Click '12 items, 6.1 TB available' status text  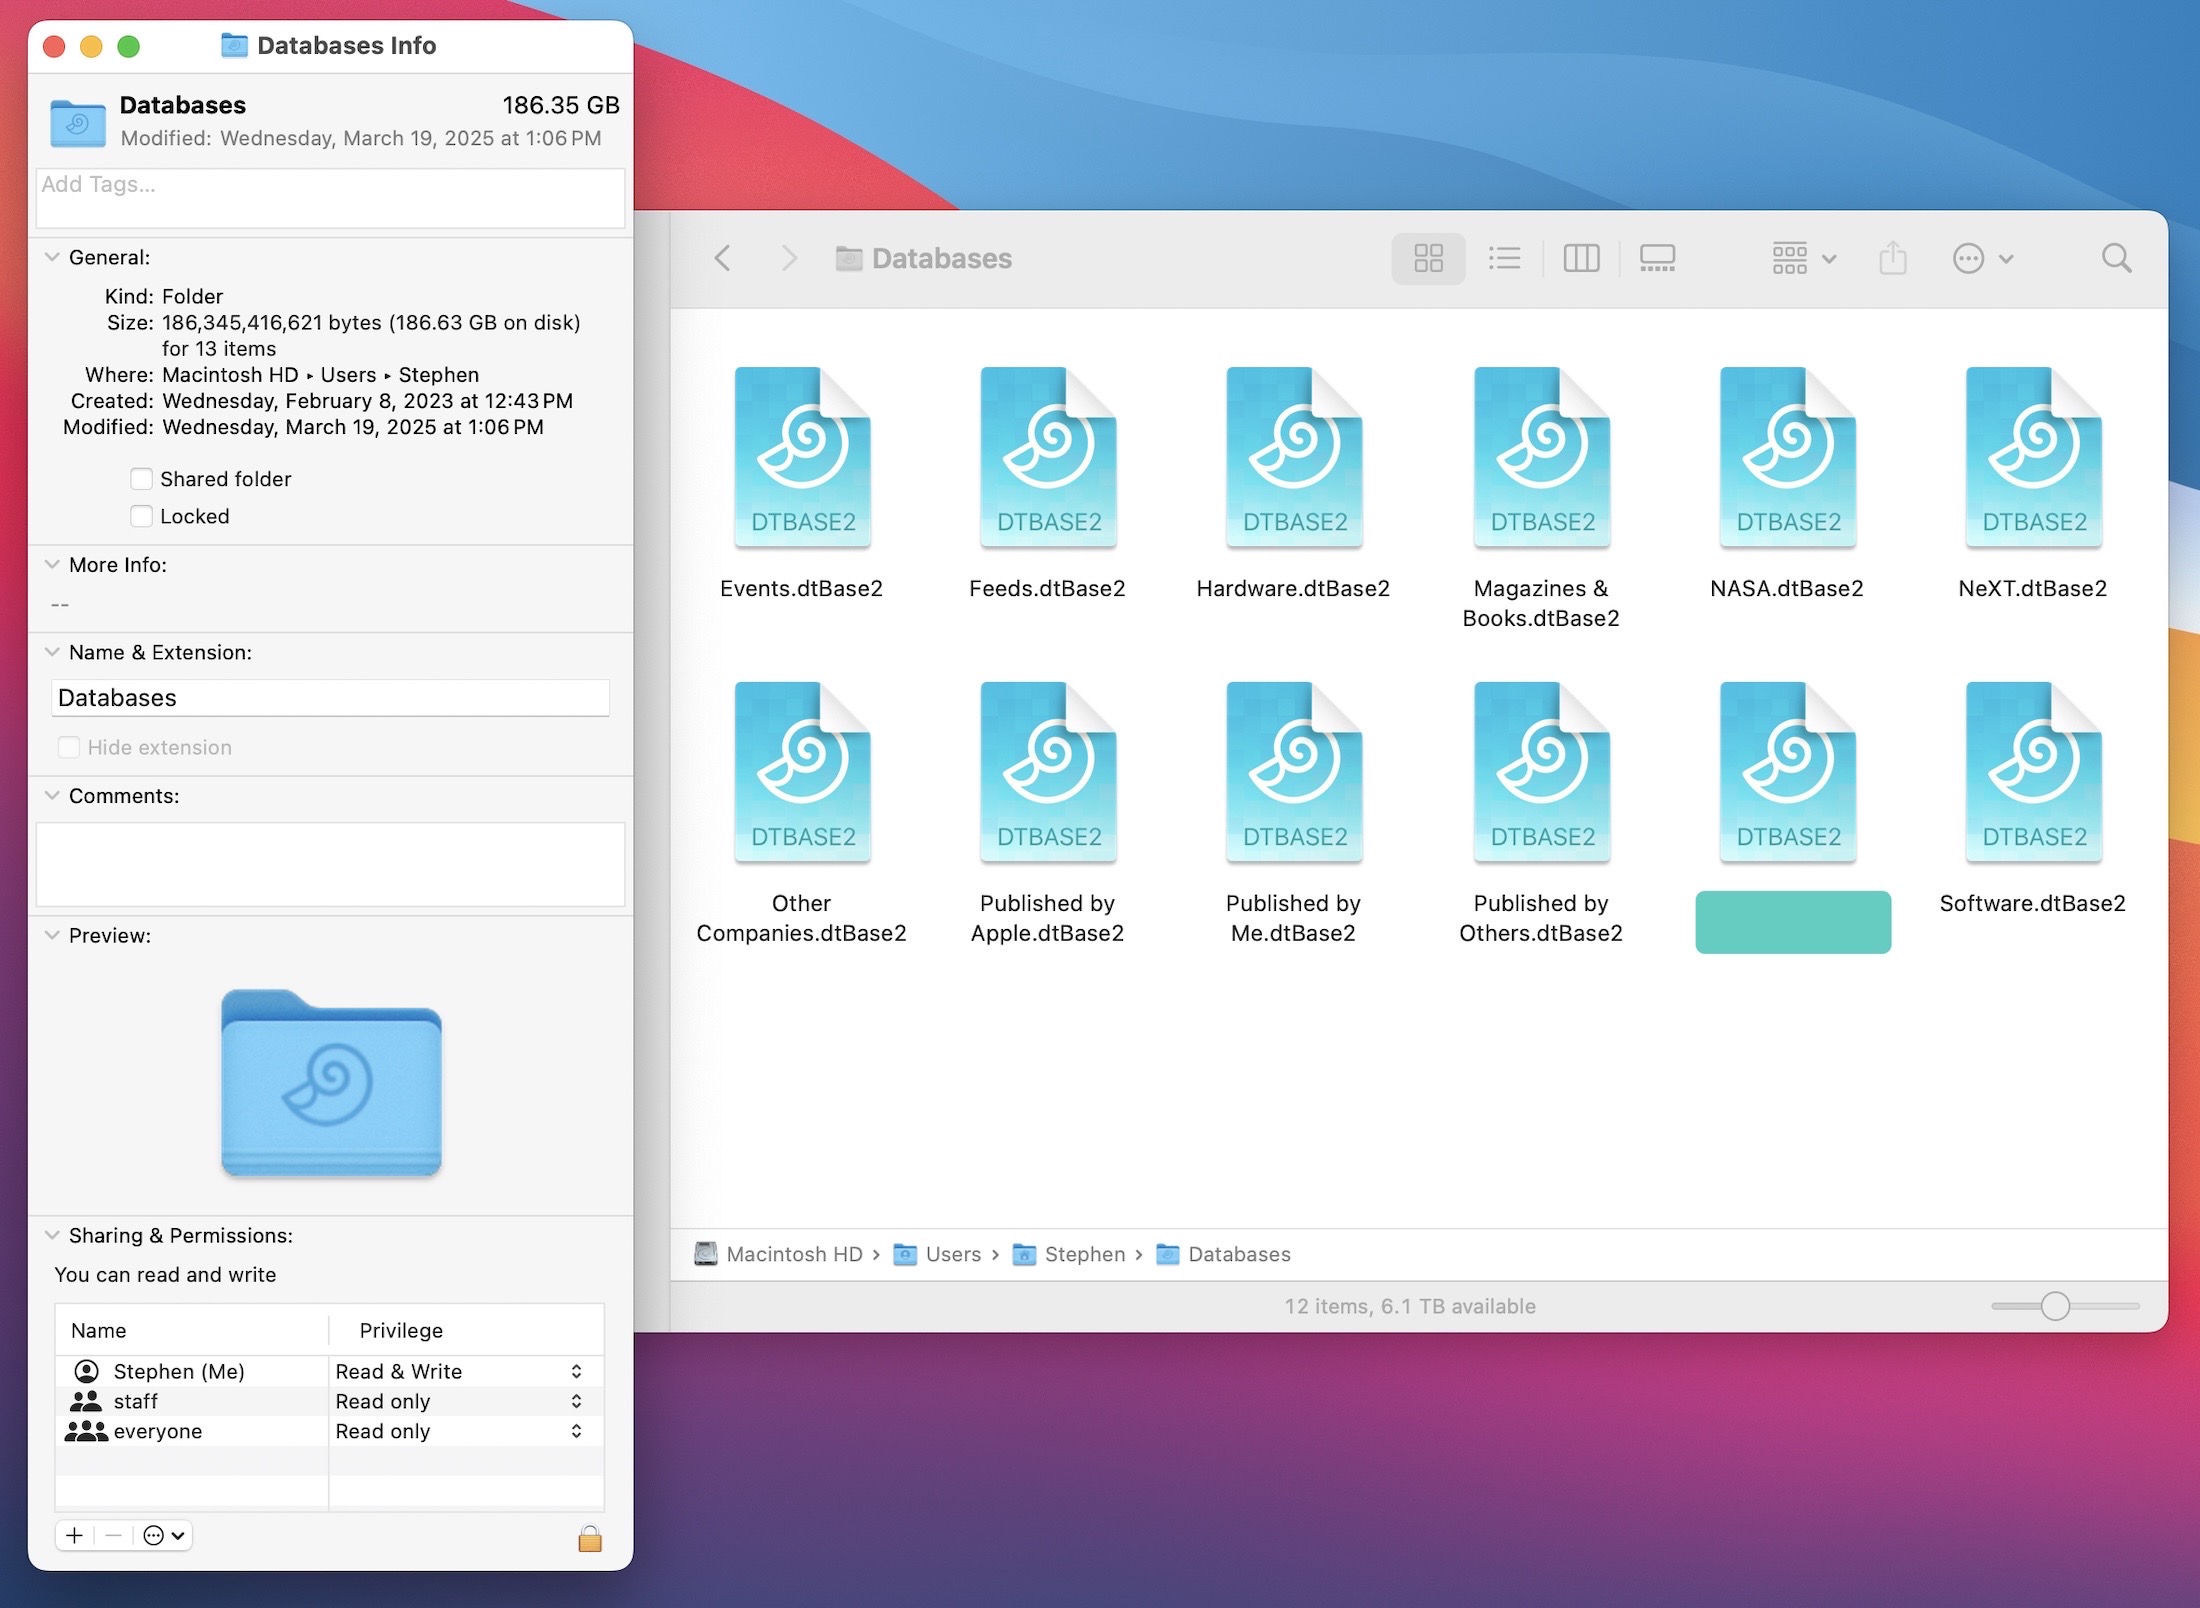pyautogui.click(x=1410, y=1306)
